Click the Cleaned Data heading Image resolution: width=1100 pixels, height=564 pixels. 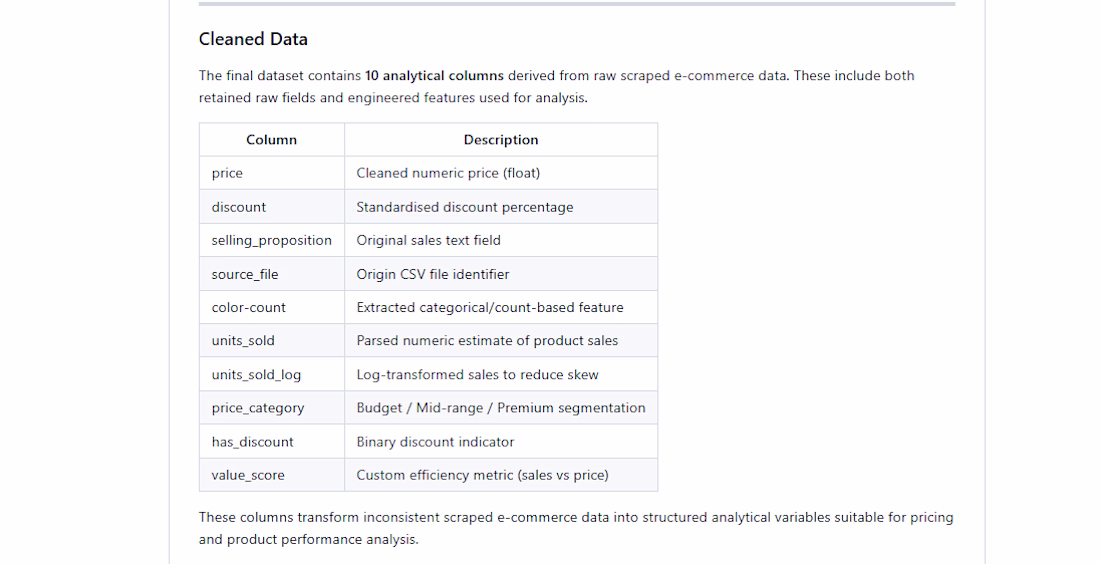(x=253, y=39)
